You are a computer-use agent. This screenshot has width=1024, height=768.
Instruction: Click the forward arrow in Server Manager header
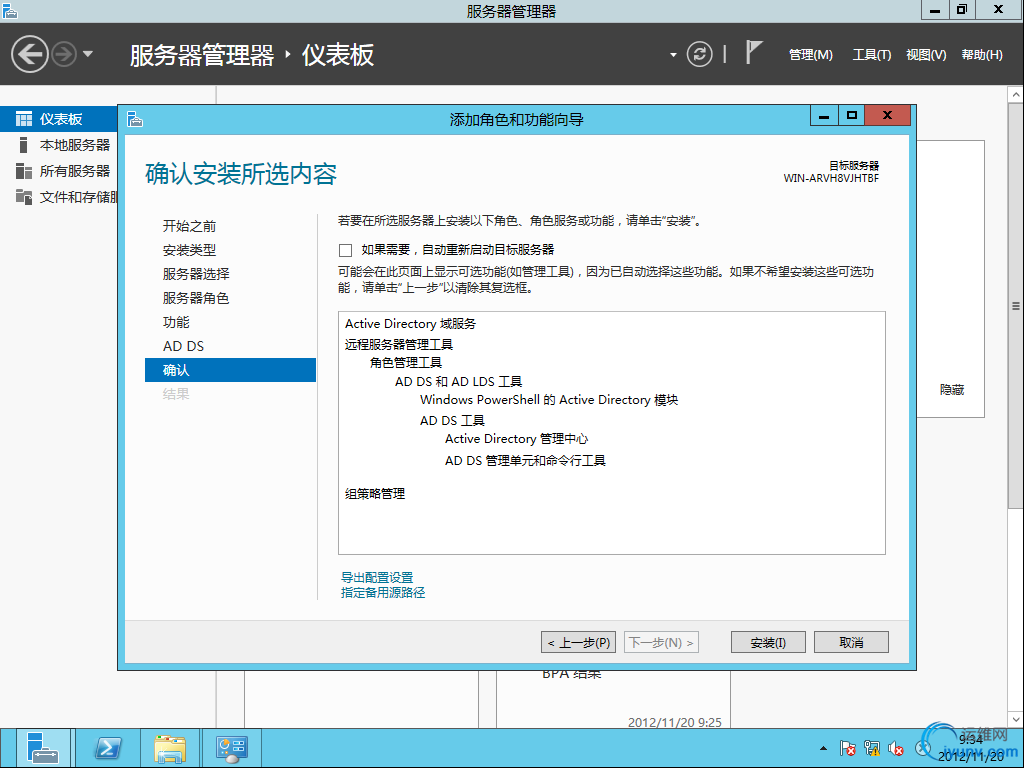64,54
